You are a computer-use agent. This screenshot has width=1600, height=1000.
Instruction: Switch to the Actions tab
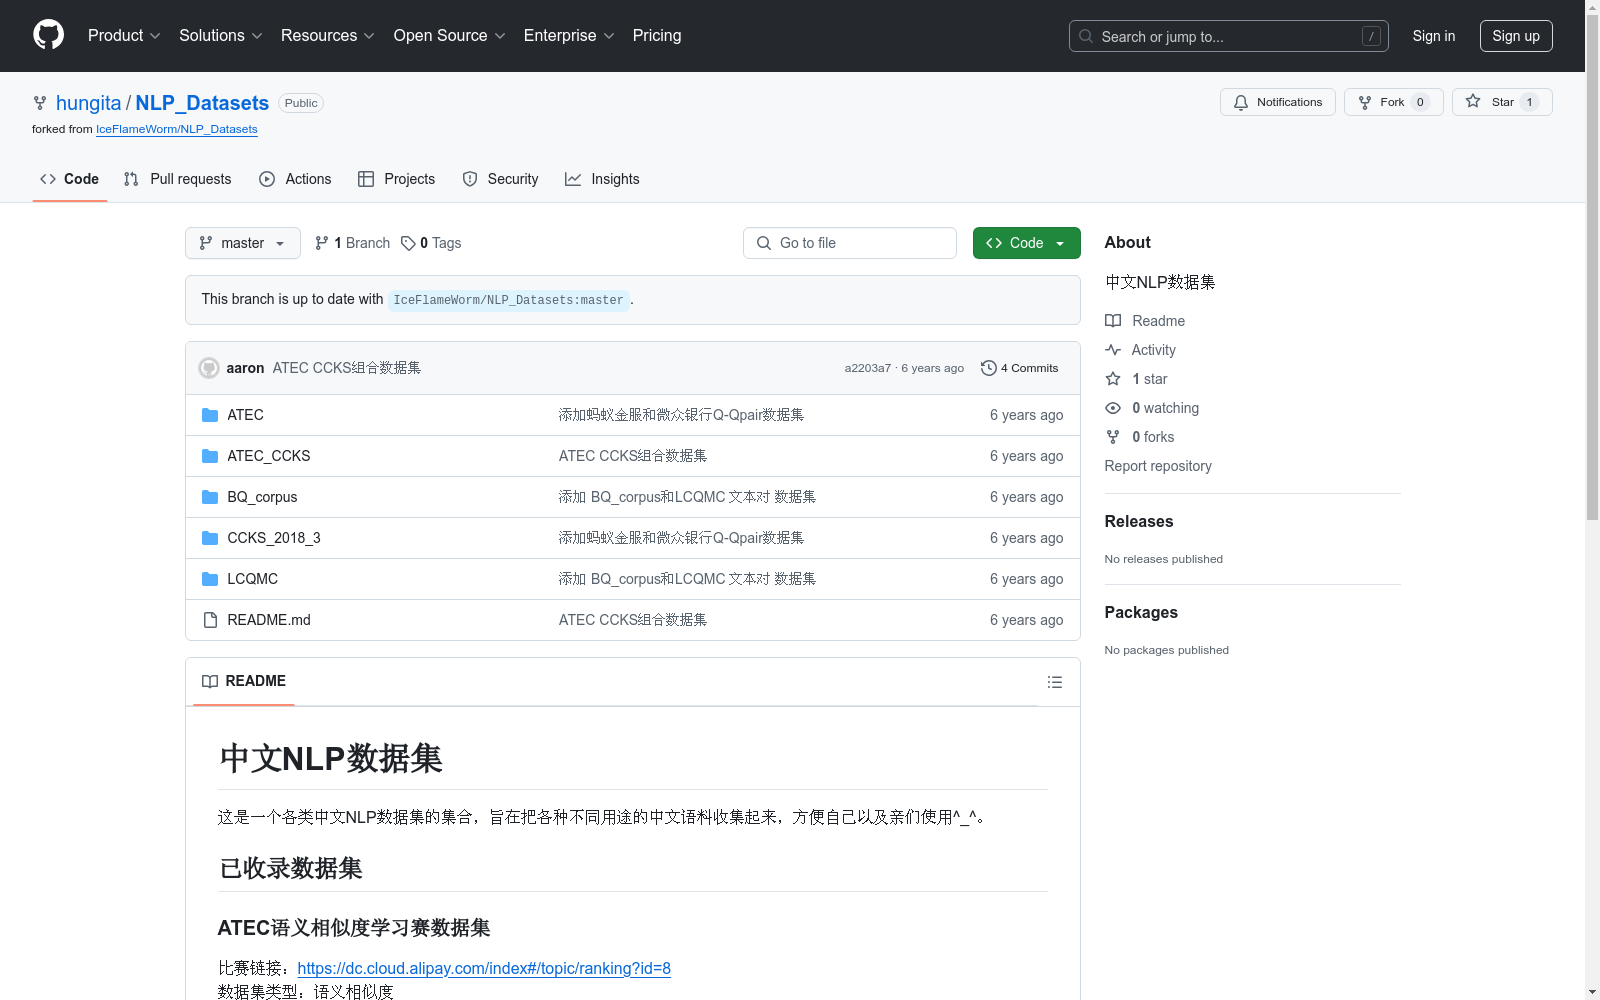(295, 179)
